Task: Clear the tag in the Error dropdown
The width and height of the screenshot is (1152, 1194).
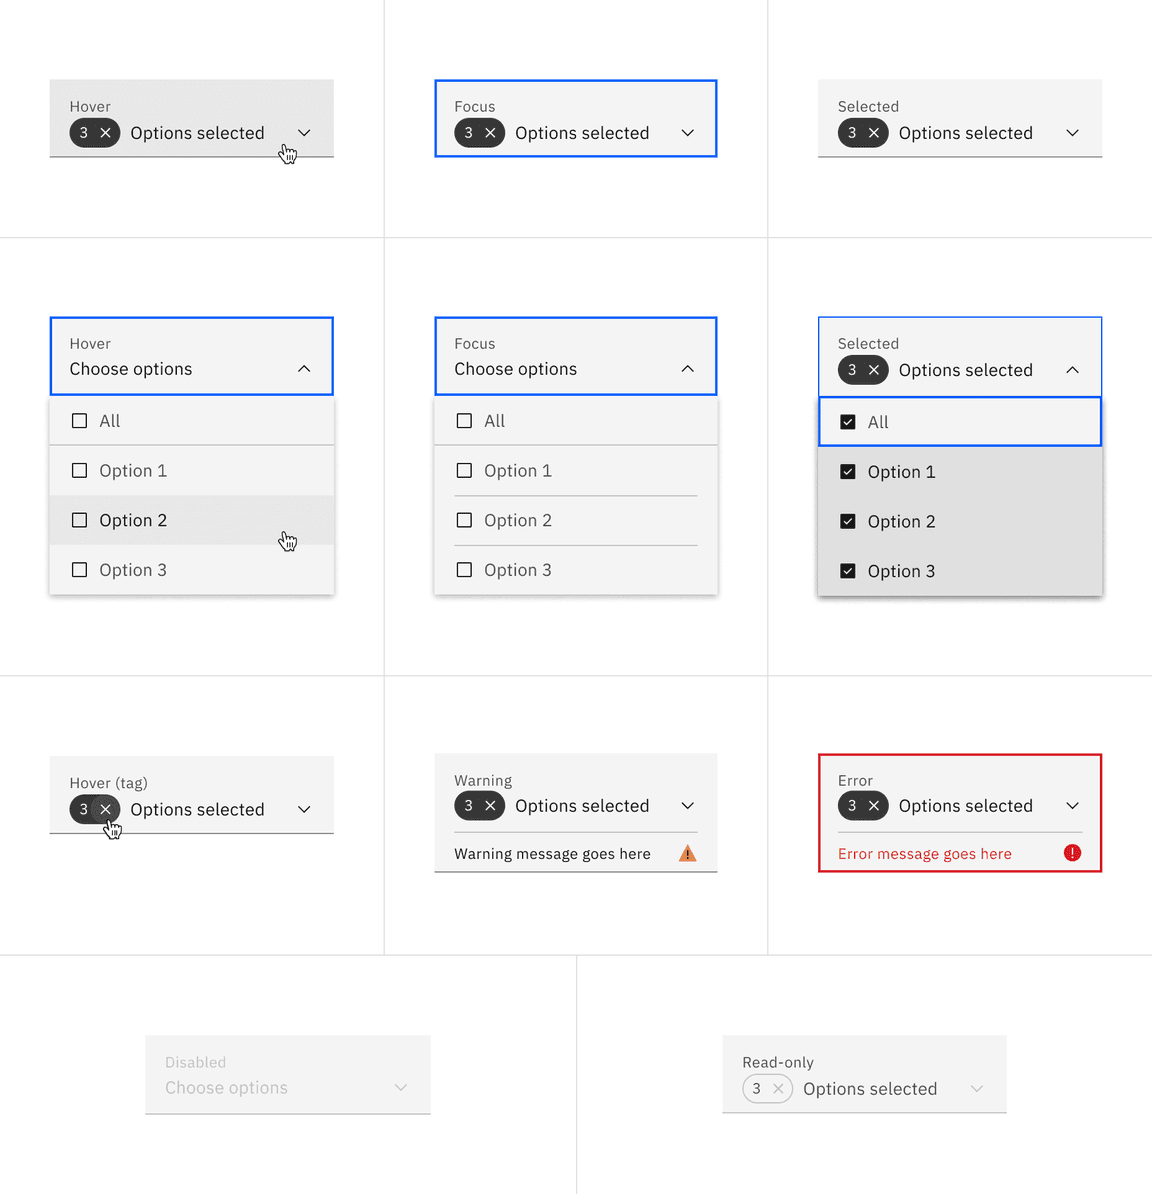Action: [x=874, y=806]
